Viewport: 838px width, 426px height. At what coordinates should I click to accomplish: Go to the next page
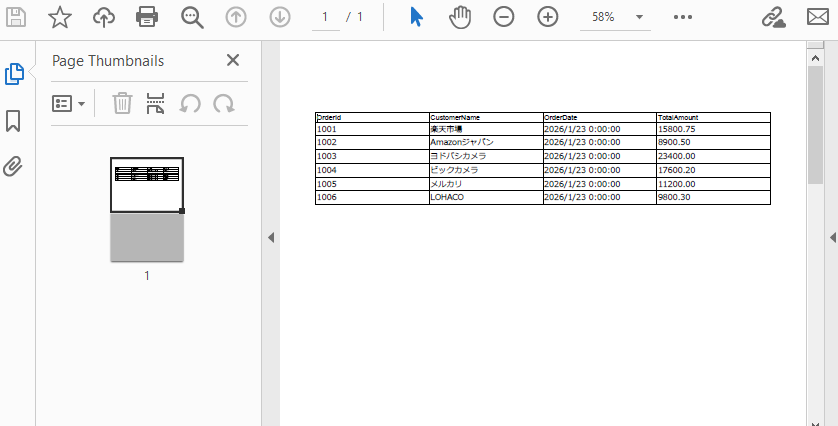(280, 17)
